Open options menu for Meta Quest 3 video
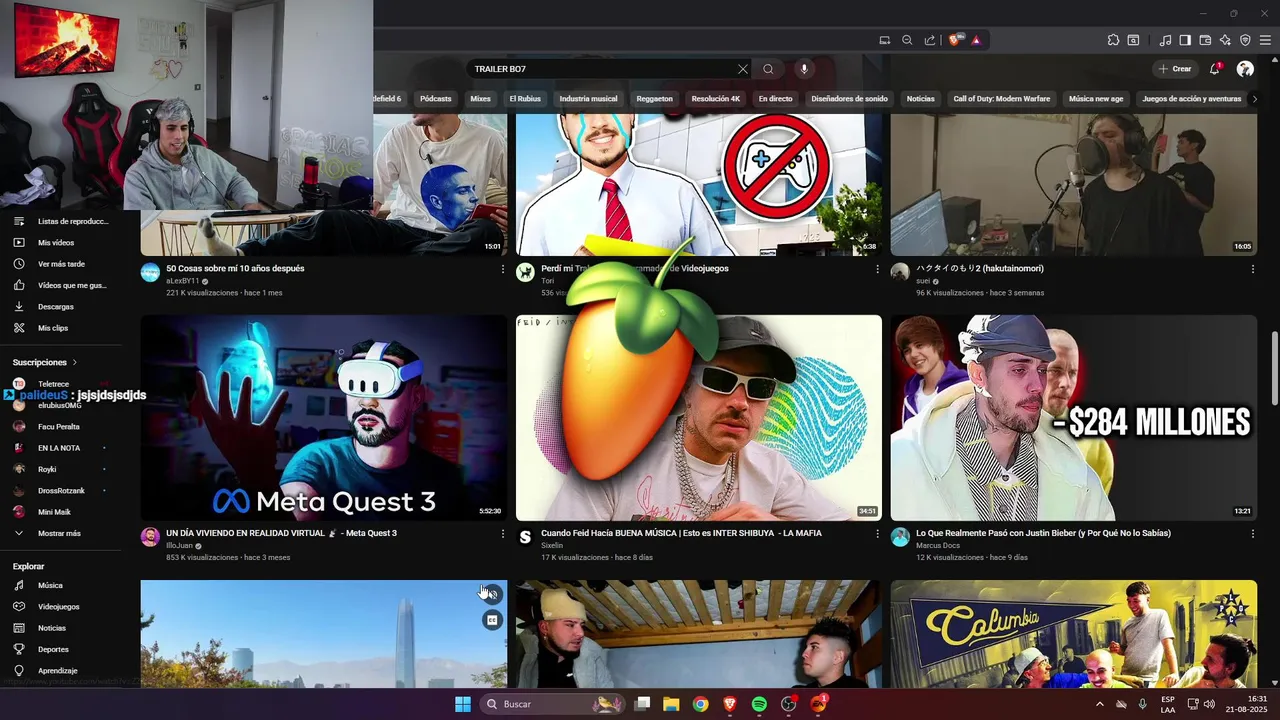The height and width of the screenshot is (720, 1280). [503, 534]
